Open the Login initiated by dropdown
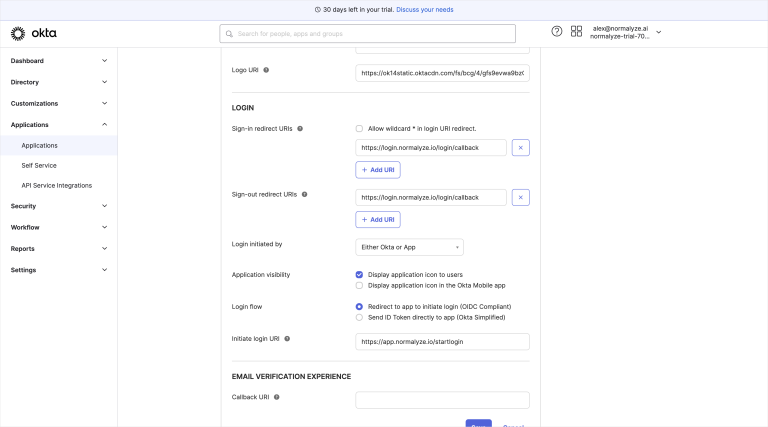The height and width of the screenshot is (427, 768). click(409, 247)
